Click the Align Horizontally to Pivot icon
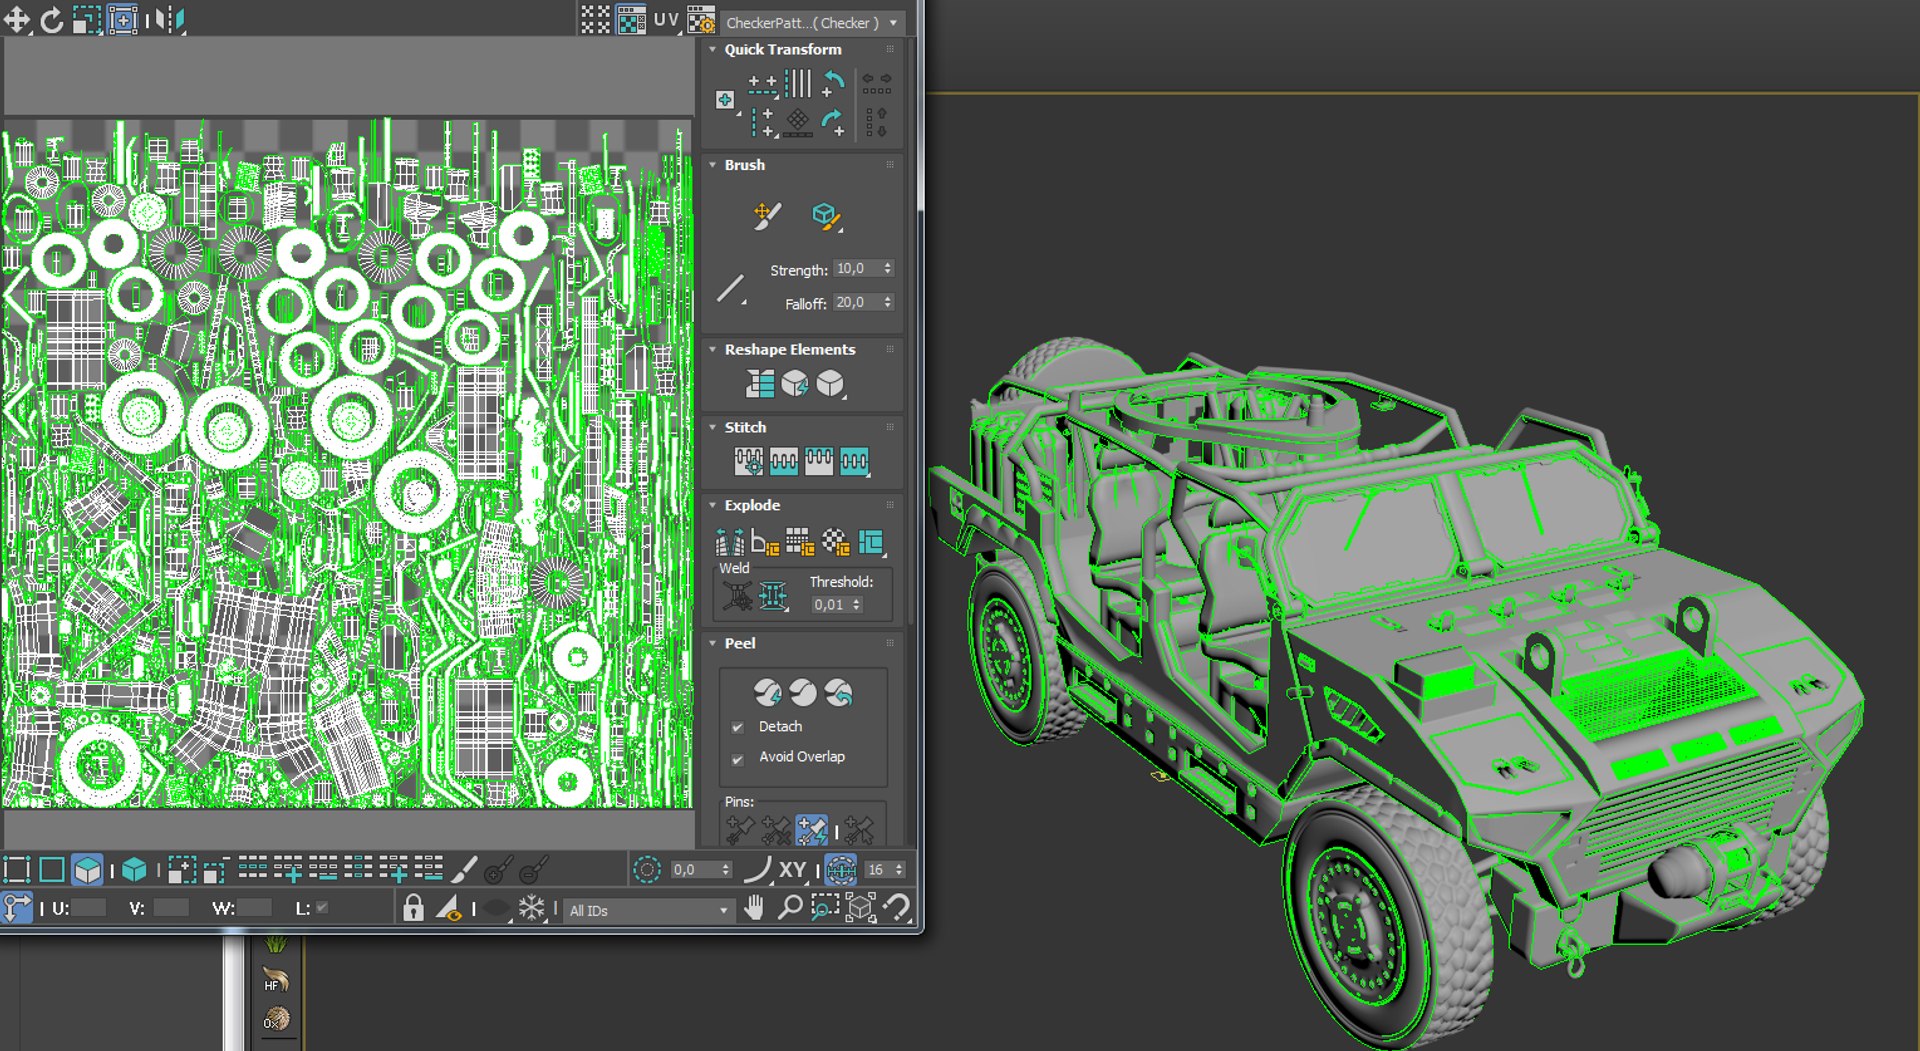This screenshot has height=1051, width=1920. (763, 84)
